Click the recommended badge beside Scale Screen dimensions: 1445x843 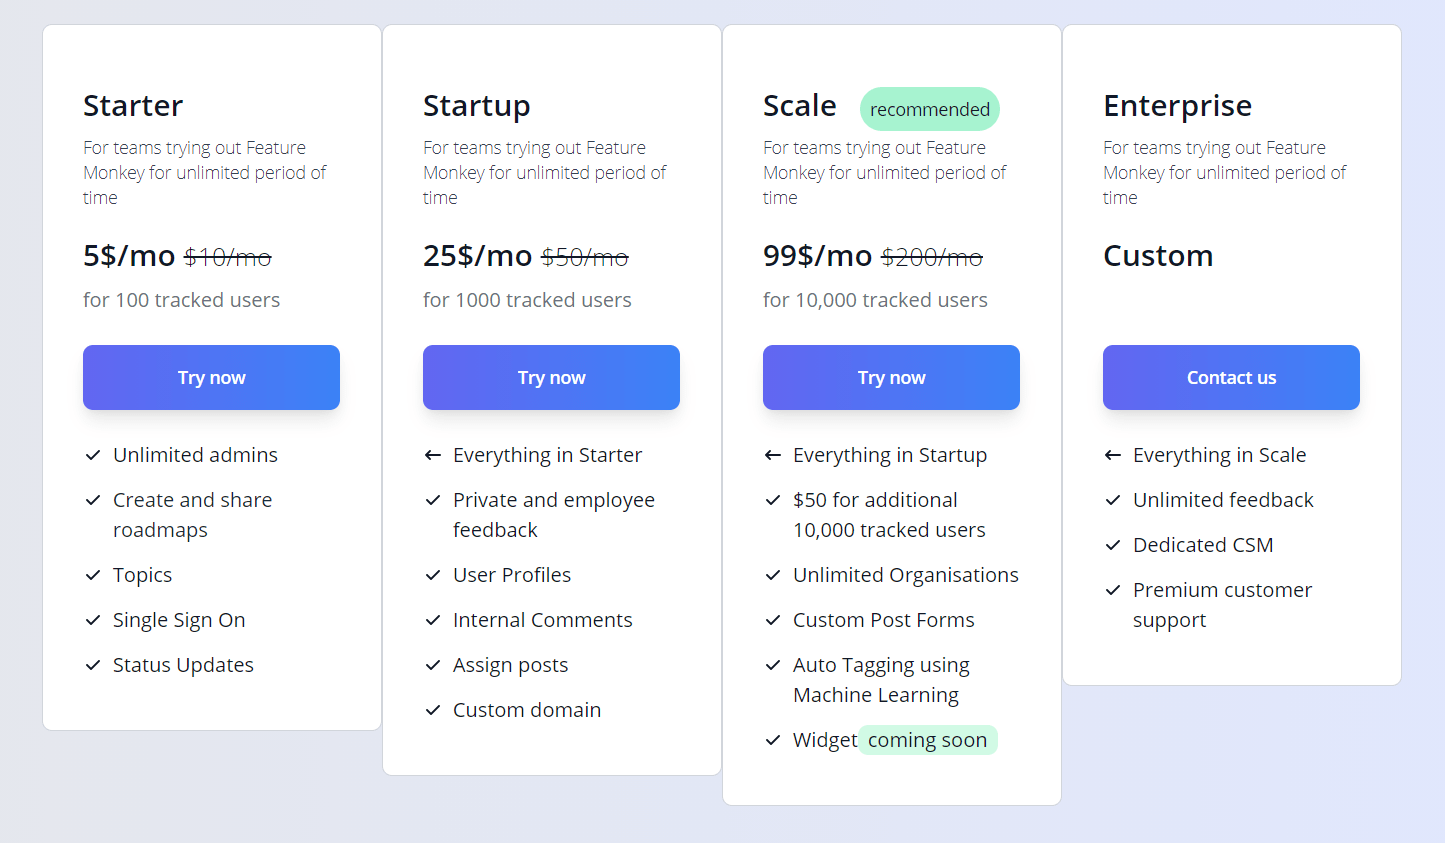(x=929, y=108)
